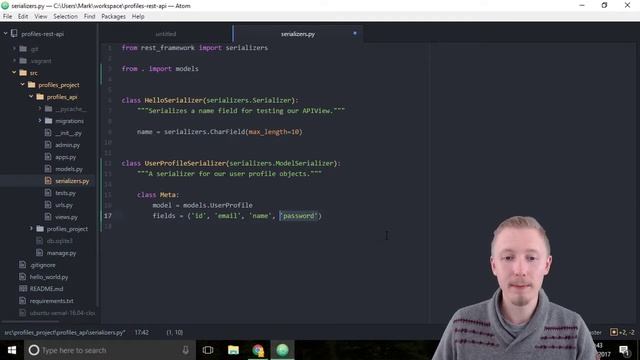Click the .gitignore file icon
Image resolution: width=640 pixels, height=360 pixels.
pos(22,264)
